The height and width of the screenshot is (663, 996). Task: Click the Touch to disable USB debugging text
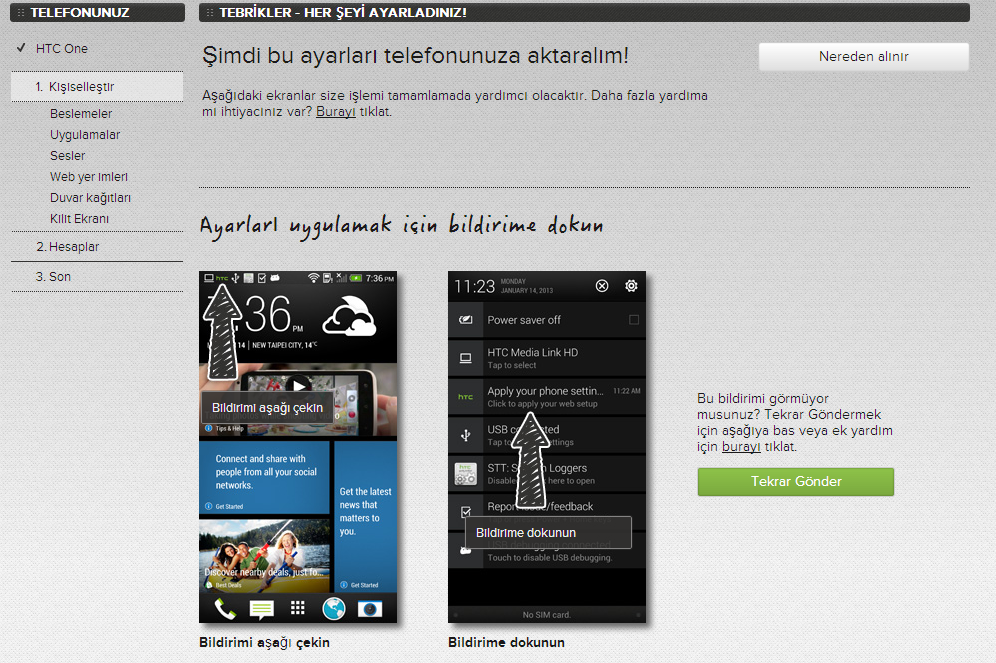click(x=549, y=558)
